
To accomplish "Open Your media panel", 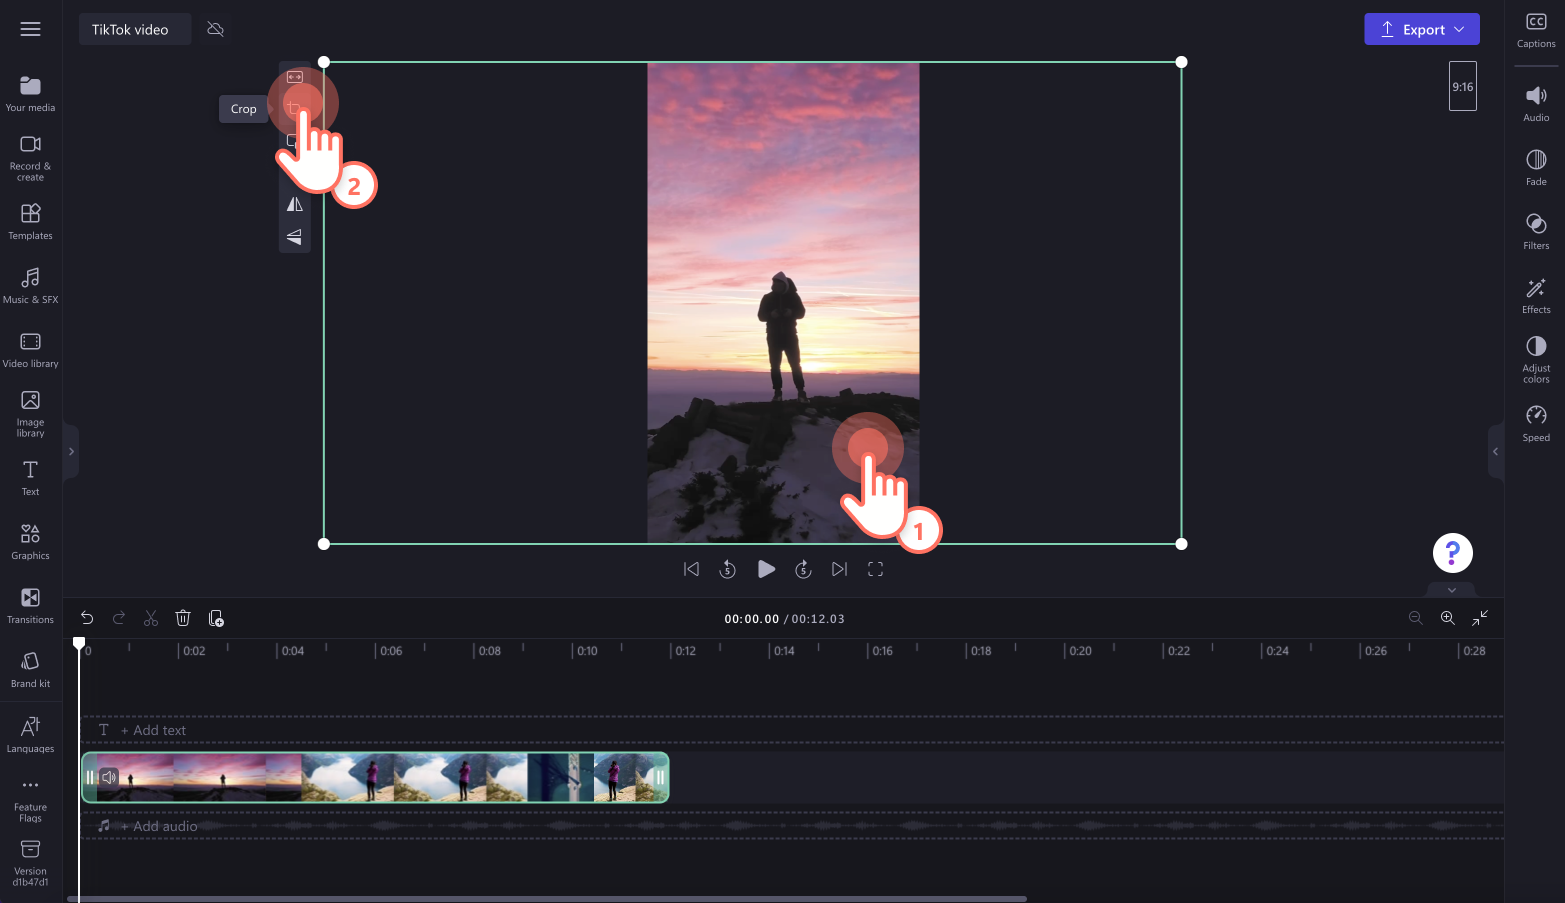I will [30, 94].
